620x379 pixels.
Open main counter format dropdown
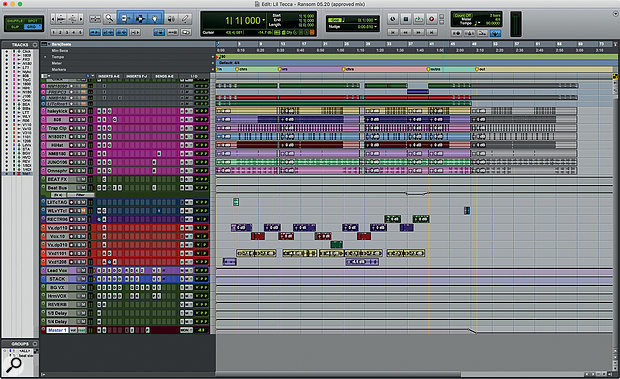coord(264,20)
